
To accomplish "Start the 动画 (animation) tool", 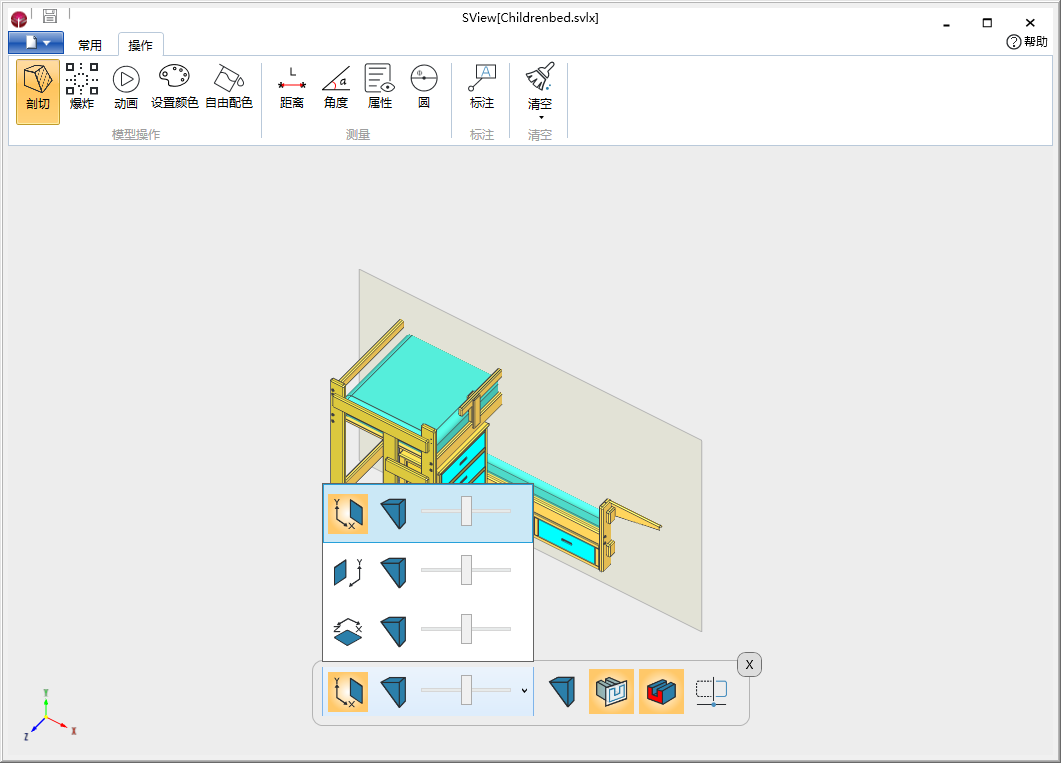I will pos(126,87).
